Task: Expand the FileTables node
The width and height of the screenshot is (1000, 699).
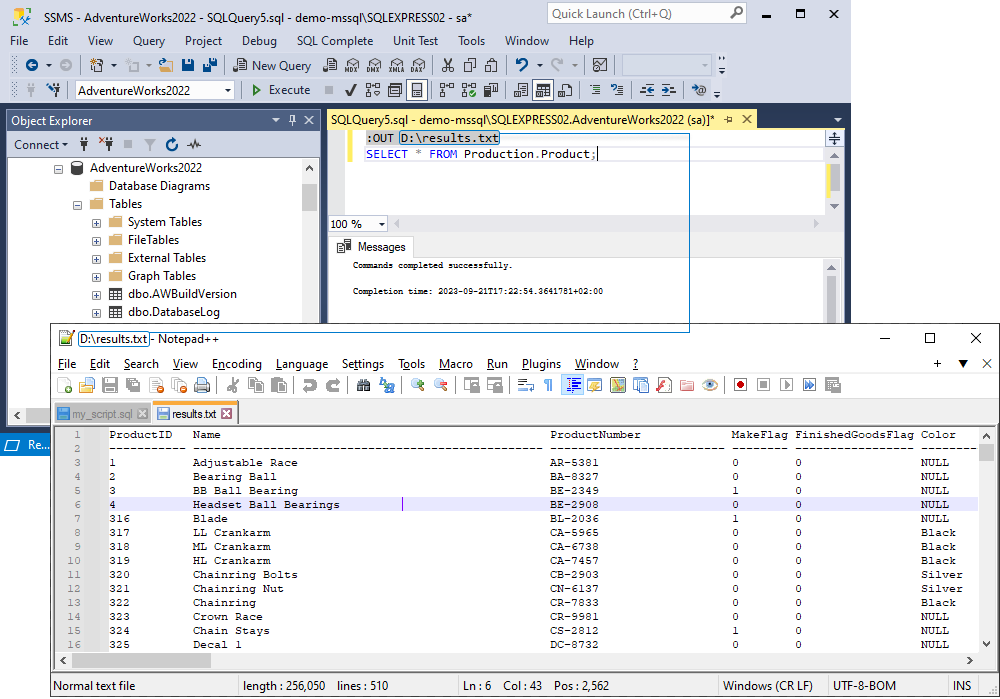Action: 96,241
